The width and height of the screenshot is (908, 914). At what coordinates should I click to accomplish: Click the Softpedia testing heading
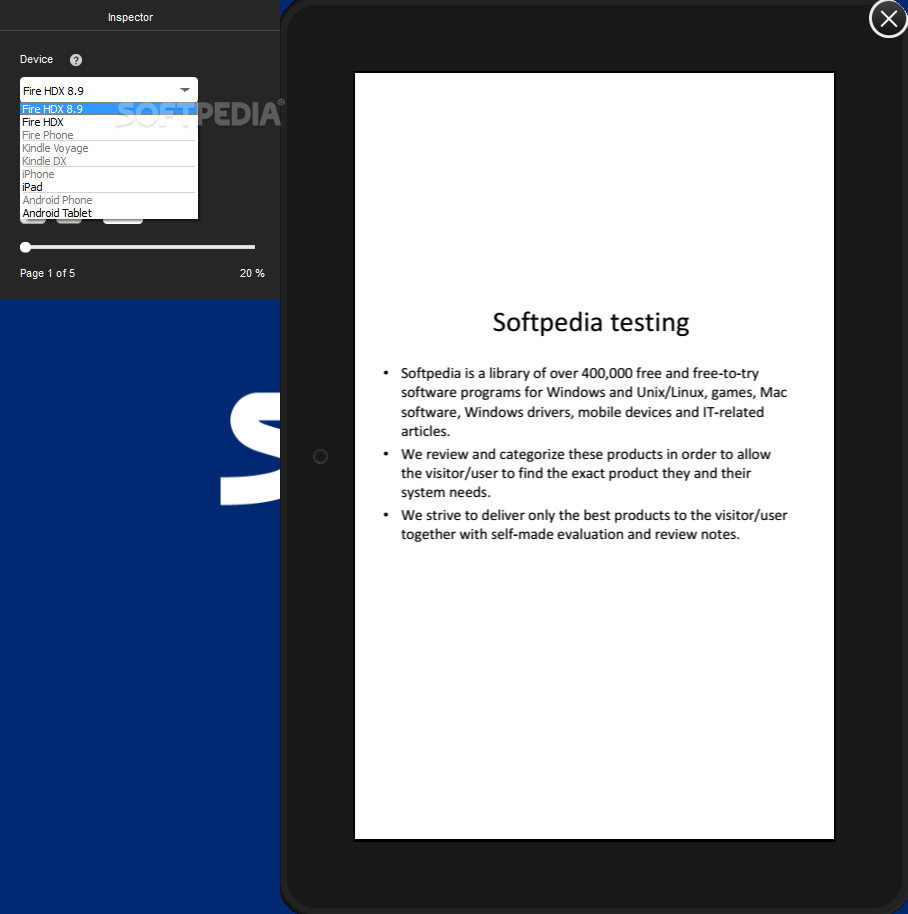(x=590, y=322)
